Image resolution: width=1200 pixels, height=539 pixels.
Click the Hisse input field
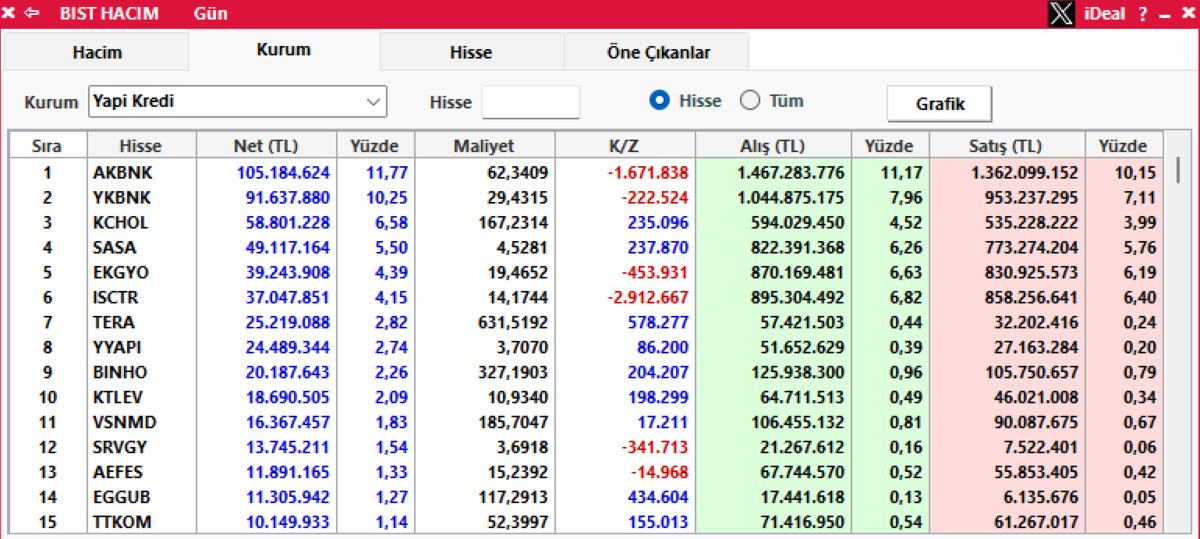point(530,102)
